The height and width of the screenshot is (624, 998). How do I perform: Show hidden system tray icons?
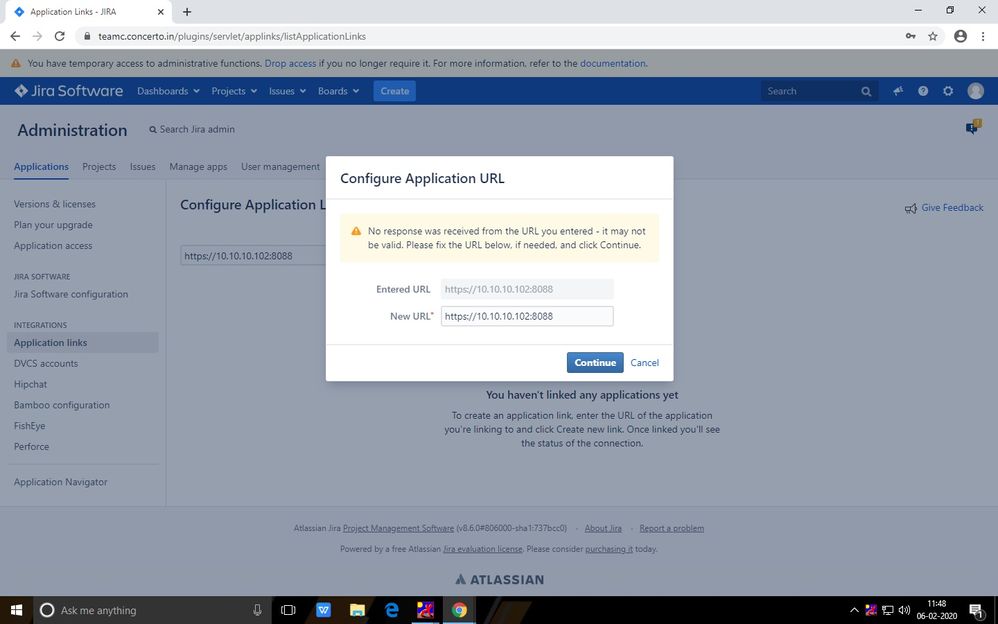[x=854, y=610]
